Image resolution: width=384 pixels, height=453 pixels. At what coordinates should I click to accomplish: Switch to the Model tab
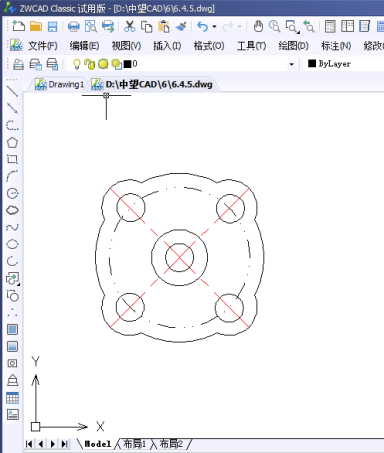[x=98, y=444]
